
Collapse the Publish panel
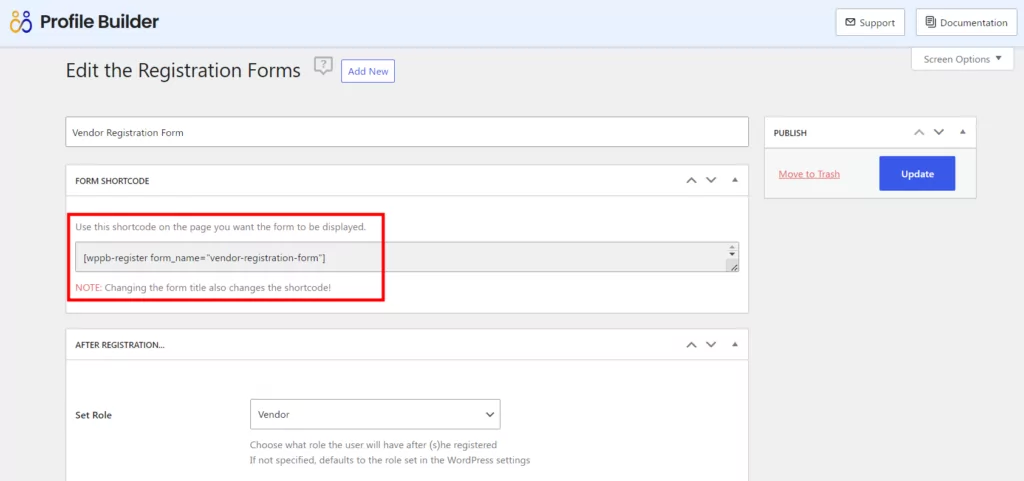(963, 132)
